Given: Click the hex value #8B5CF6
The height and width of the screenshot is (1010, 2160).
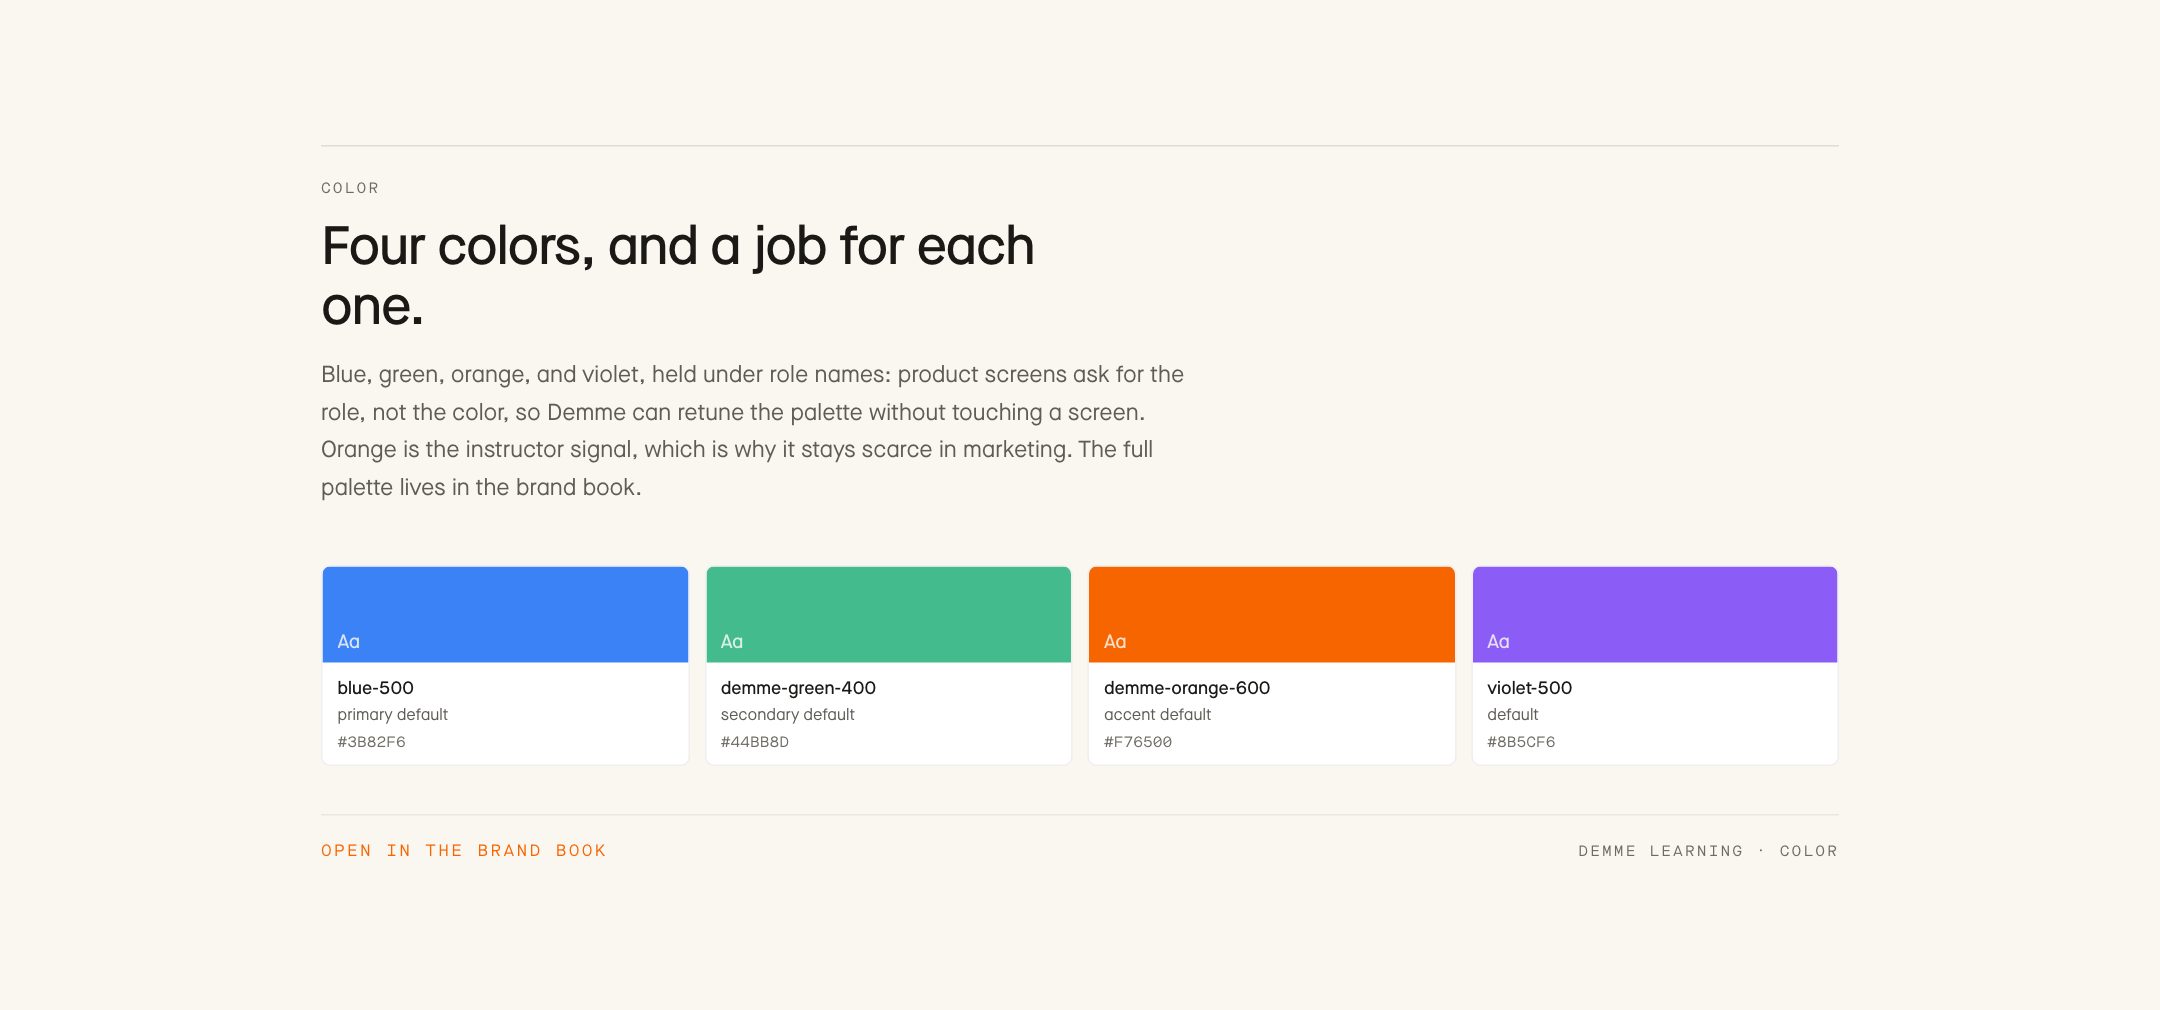Looking at the screenshot, I should click(1521, 742).
